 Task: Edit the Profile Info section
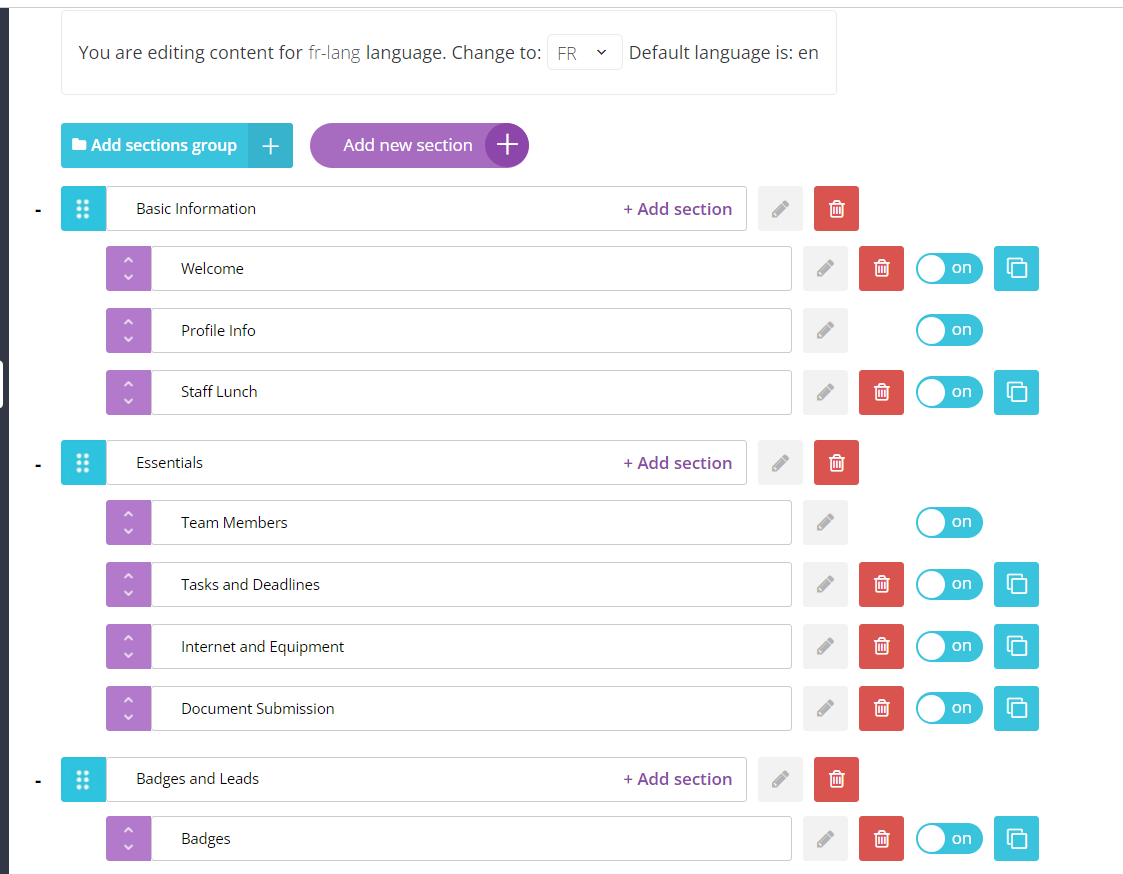(825, 330)
